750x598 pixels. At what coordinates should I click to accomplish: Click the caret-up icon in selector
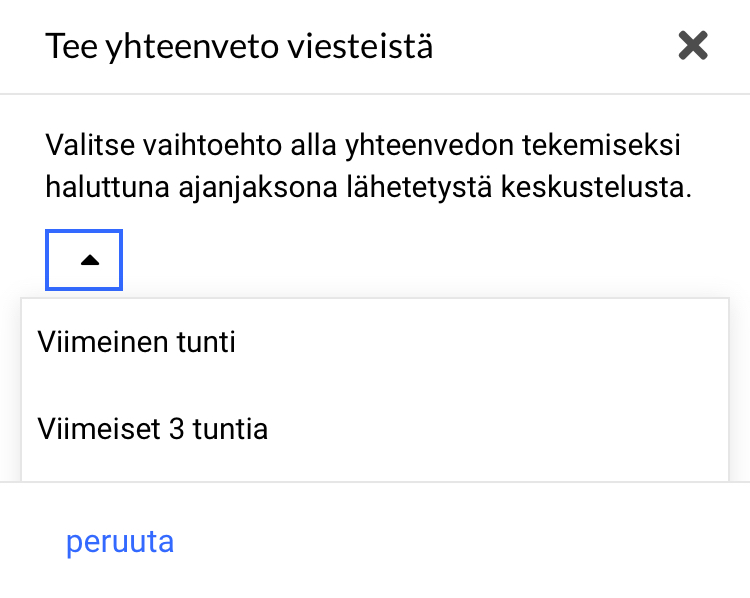[90, 260]
